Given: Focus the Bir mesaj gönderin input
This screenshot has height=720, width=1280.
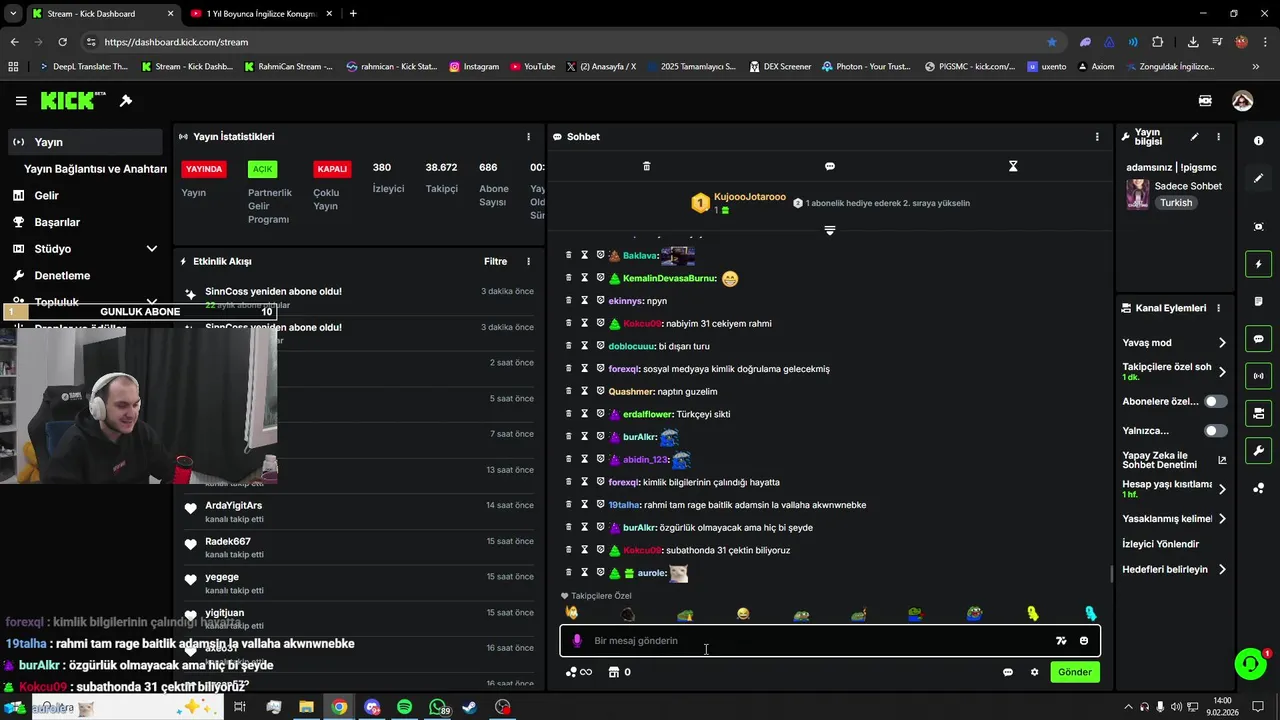Looking at the screenshot, I should 820,641.
